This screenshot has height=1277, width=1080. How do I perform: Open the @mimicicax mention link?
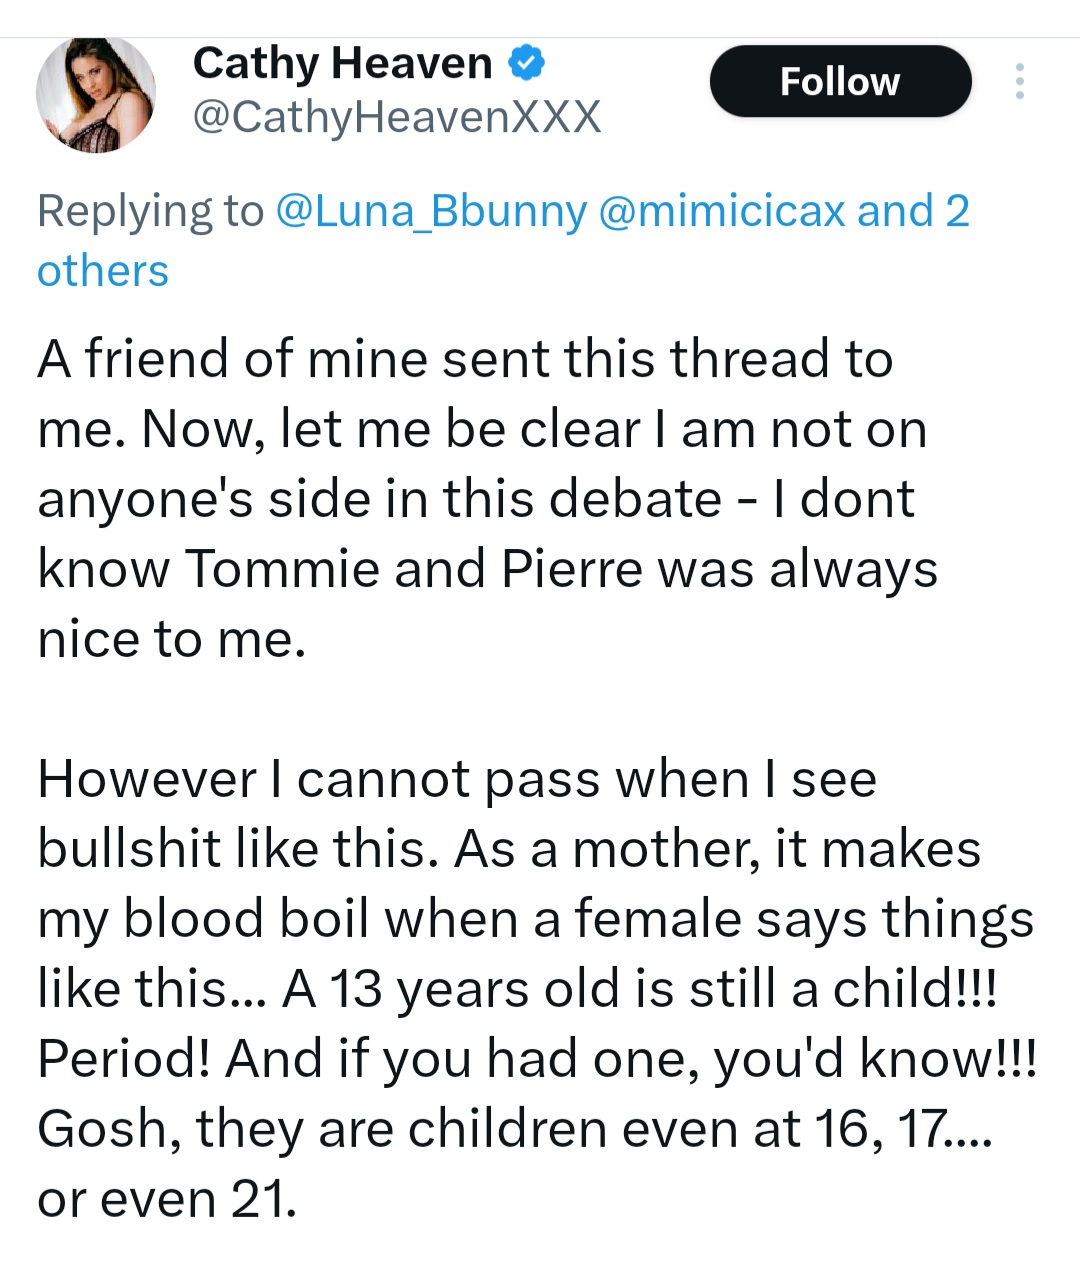pos(721,211)
